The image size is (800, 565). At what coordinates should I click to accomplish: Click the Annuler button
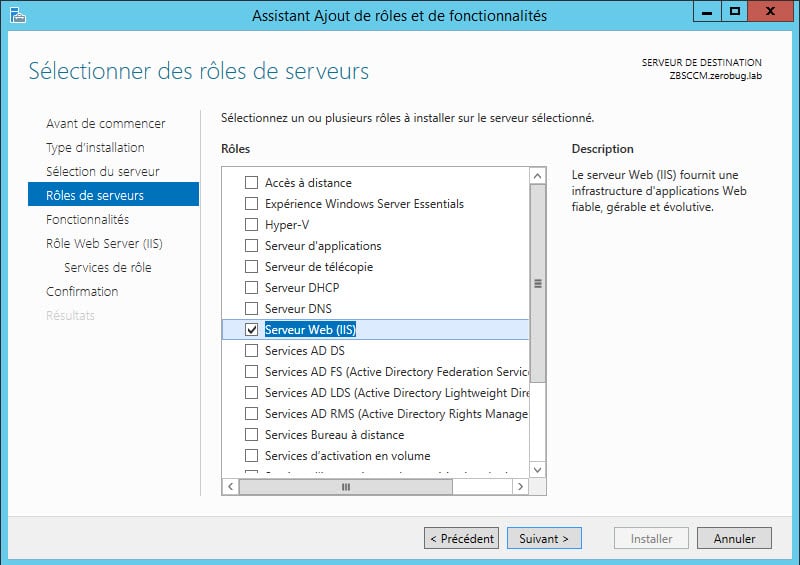734,538
